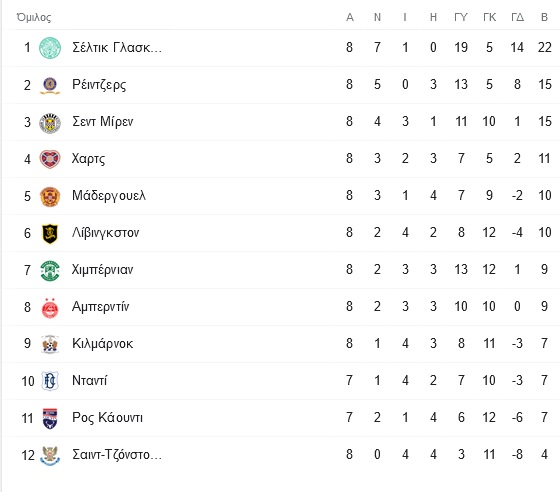This screenshot has height=492, width=560.
Task: Click the Ross County crest
Action: [50, 418]
